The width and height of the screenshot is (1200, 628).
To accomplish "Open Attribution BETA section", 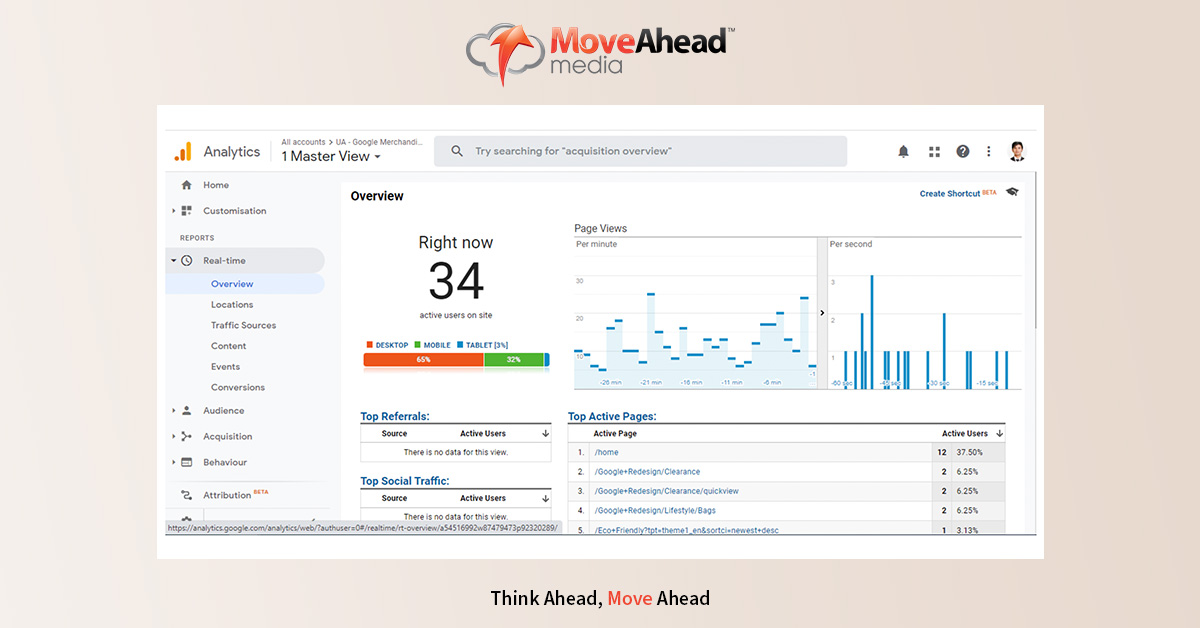I will tap(235, 495).
